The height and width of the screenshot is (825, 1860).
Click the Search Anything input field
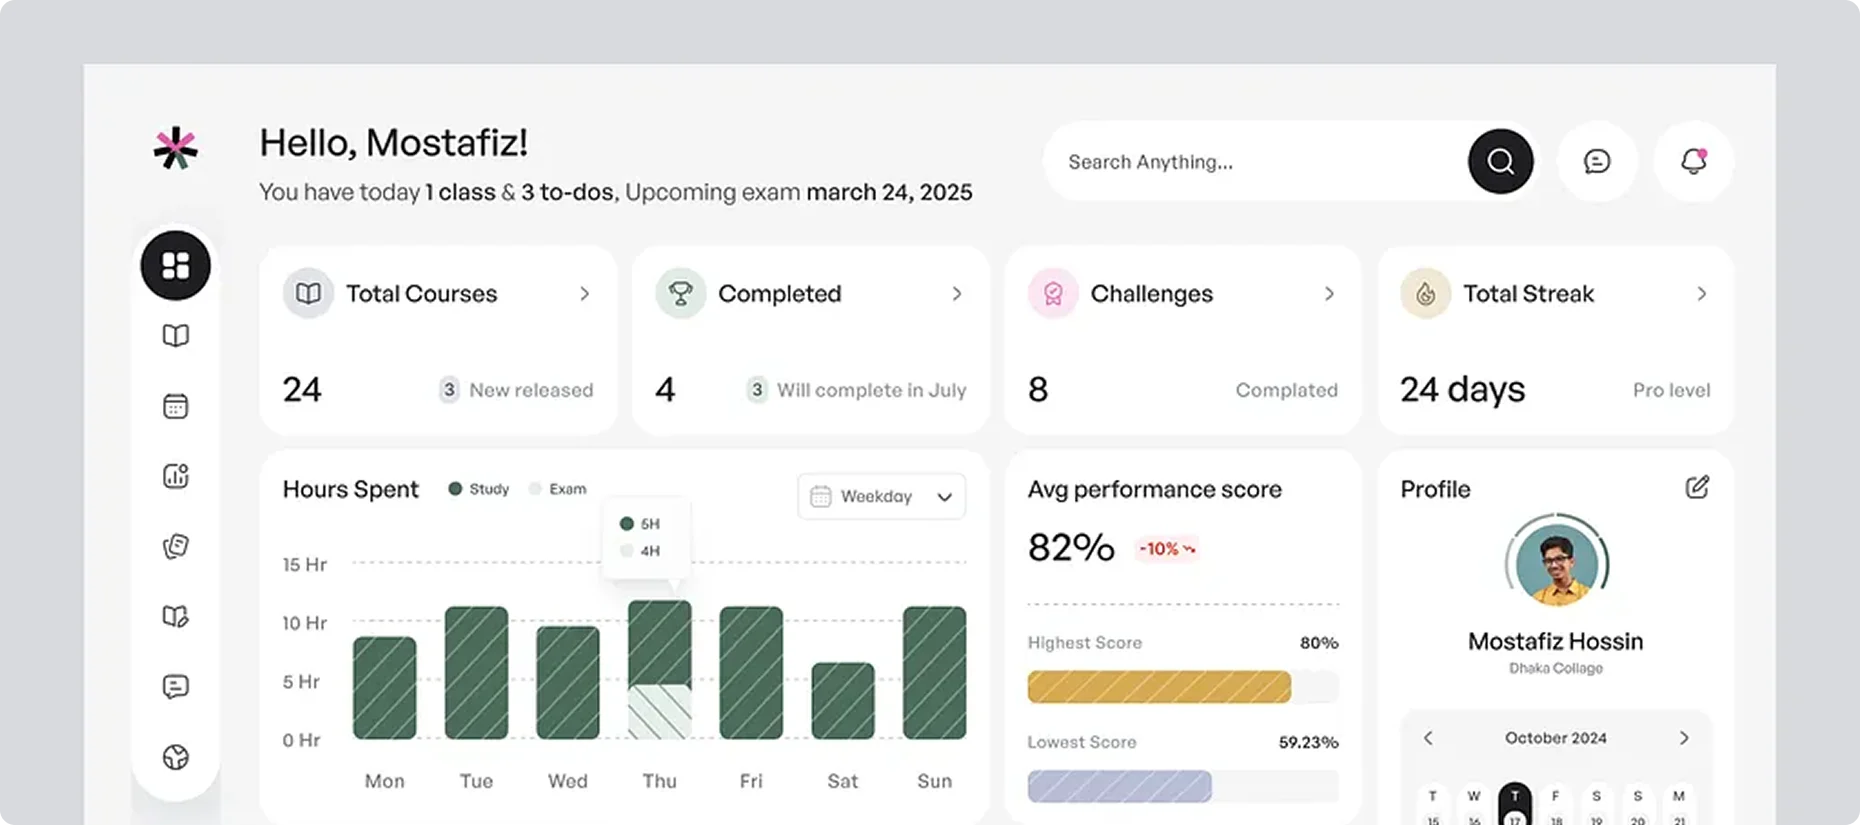(x=1250, y=162)
